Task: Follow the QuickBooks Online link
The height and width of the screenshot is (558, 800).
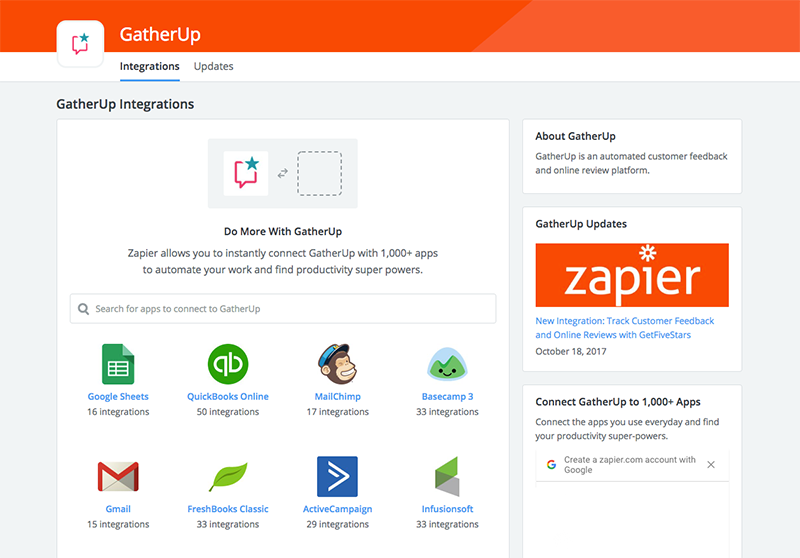Action: point(228,396)
